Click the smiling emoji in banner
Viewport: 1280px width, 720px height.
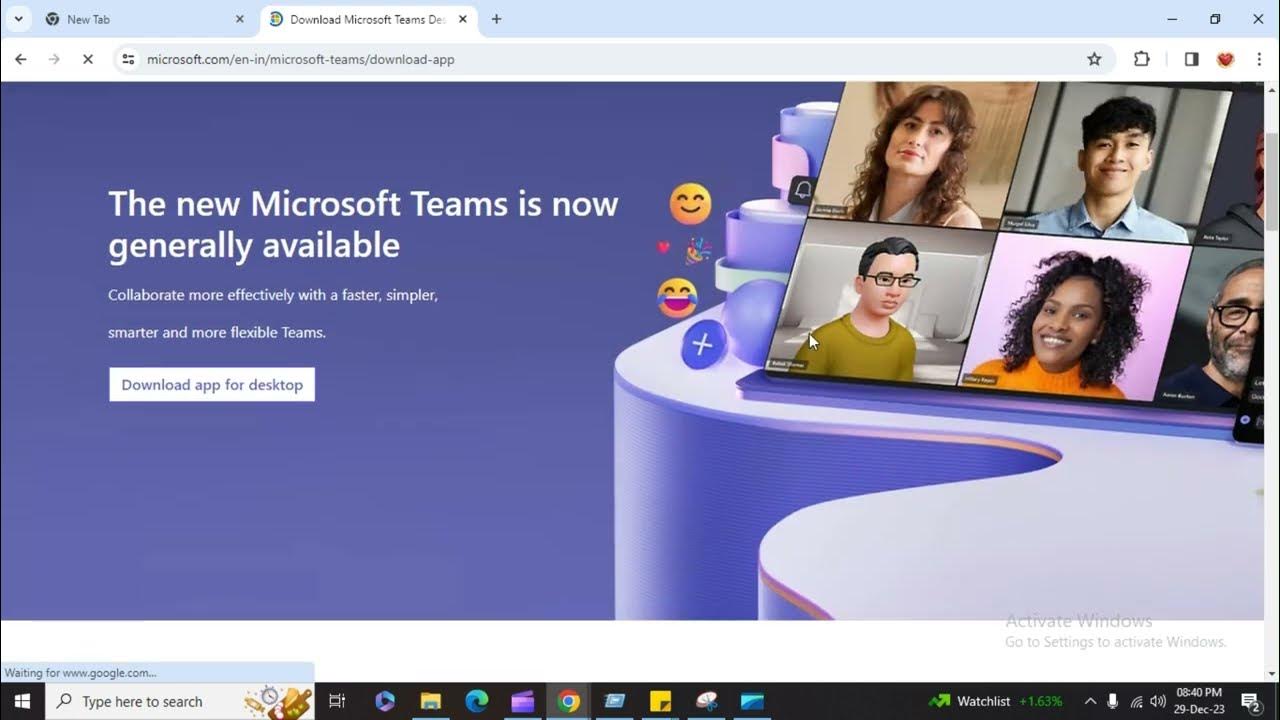coord(690,204)
